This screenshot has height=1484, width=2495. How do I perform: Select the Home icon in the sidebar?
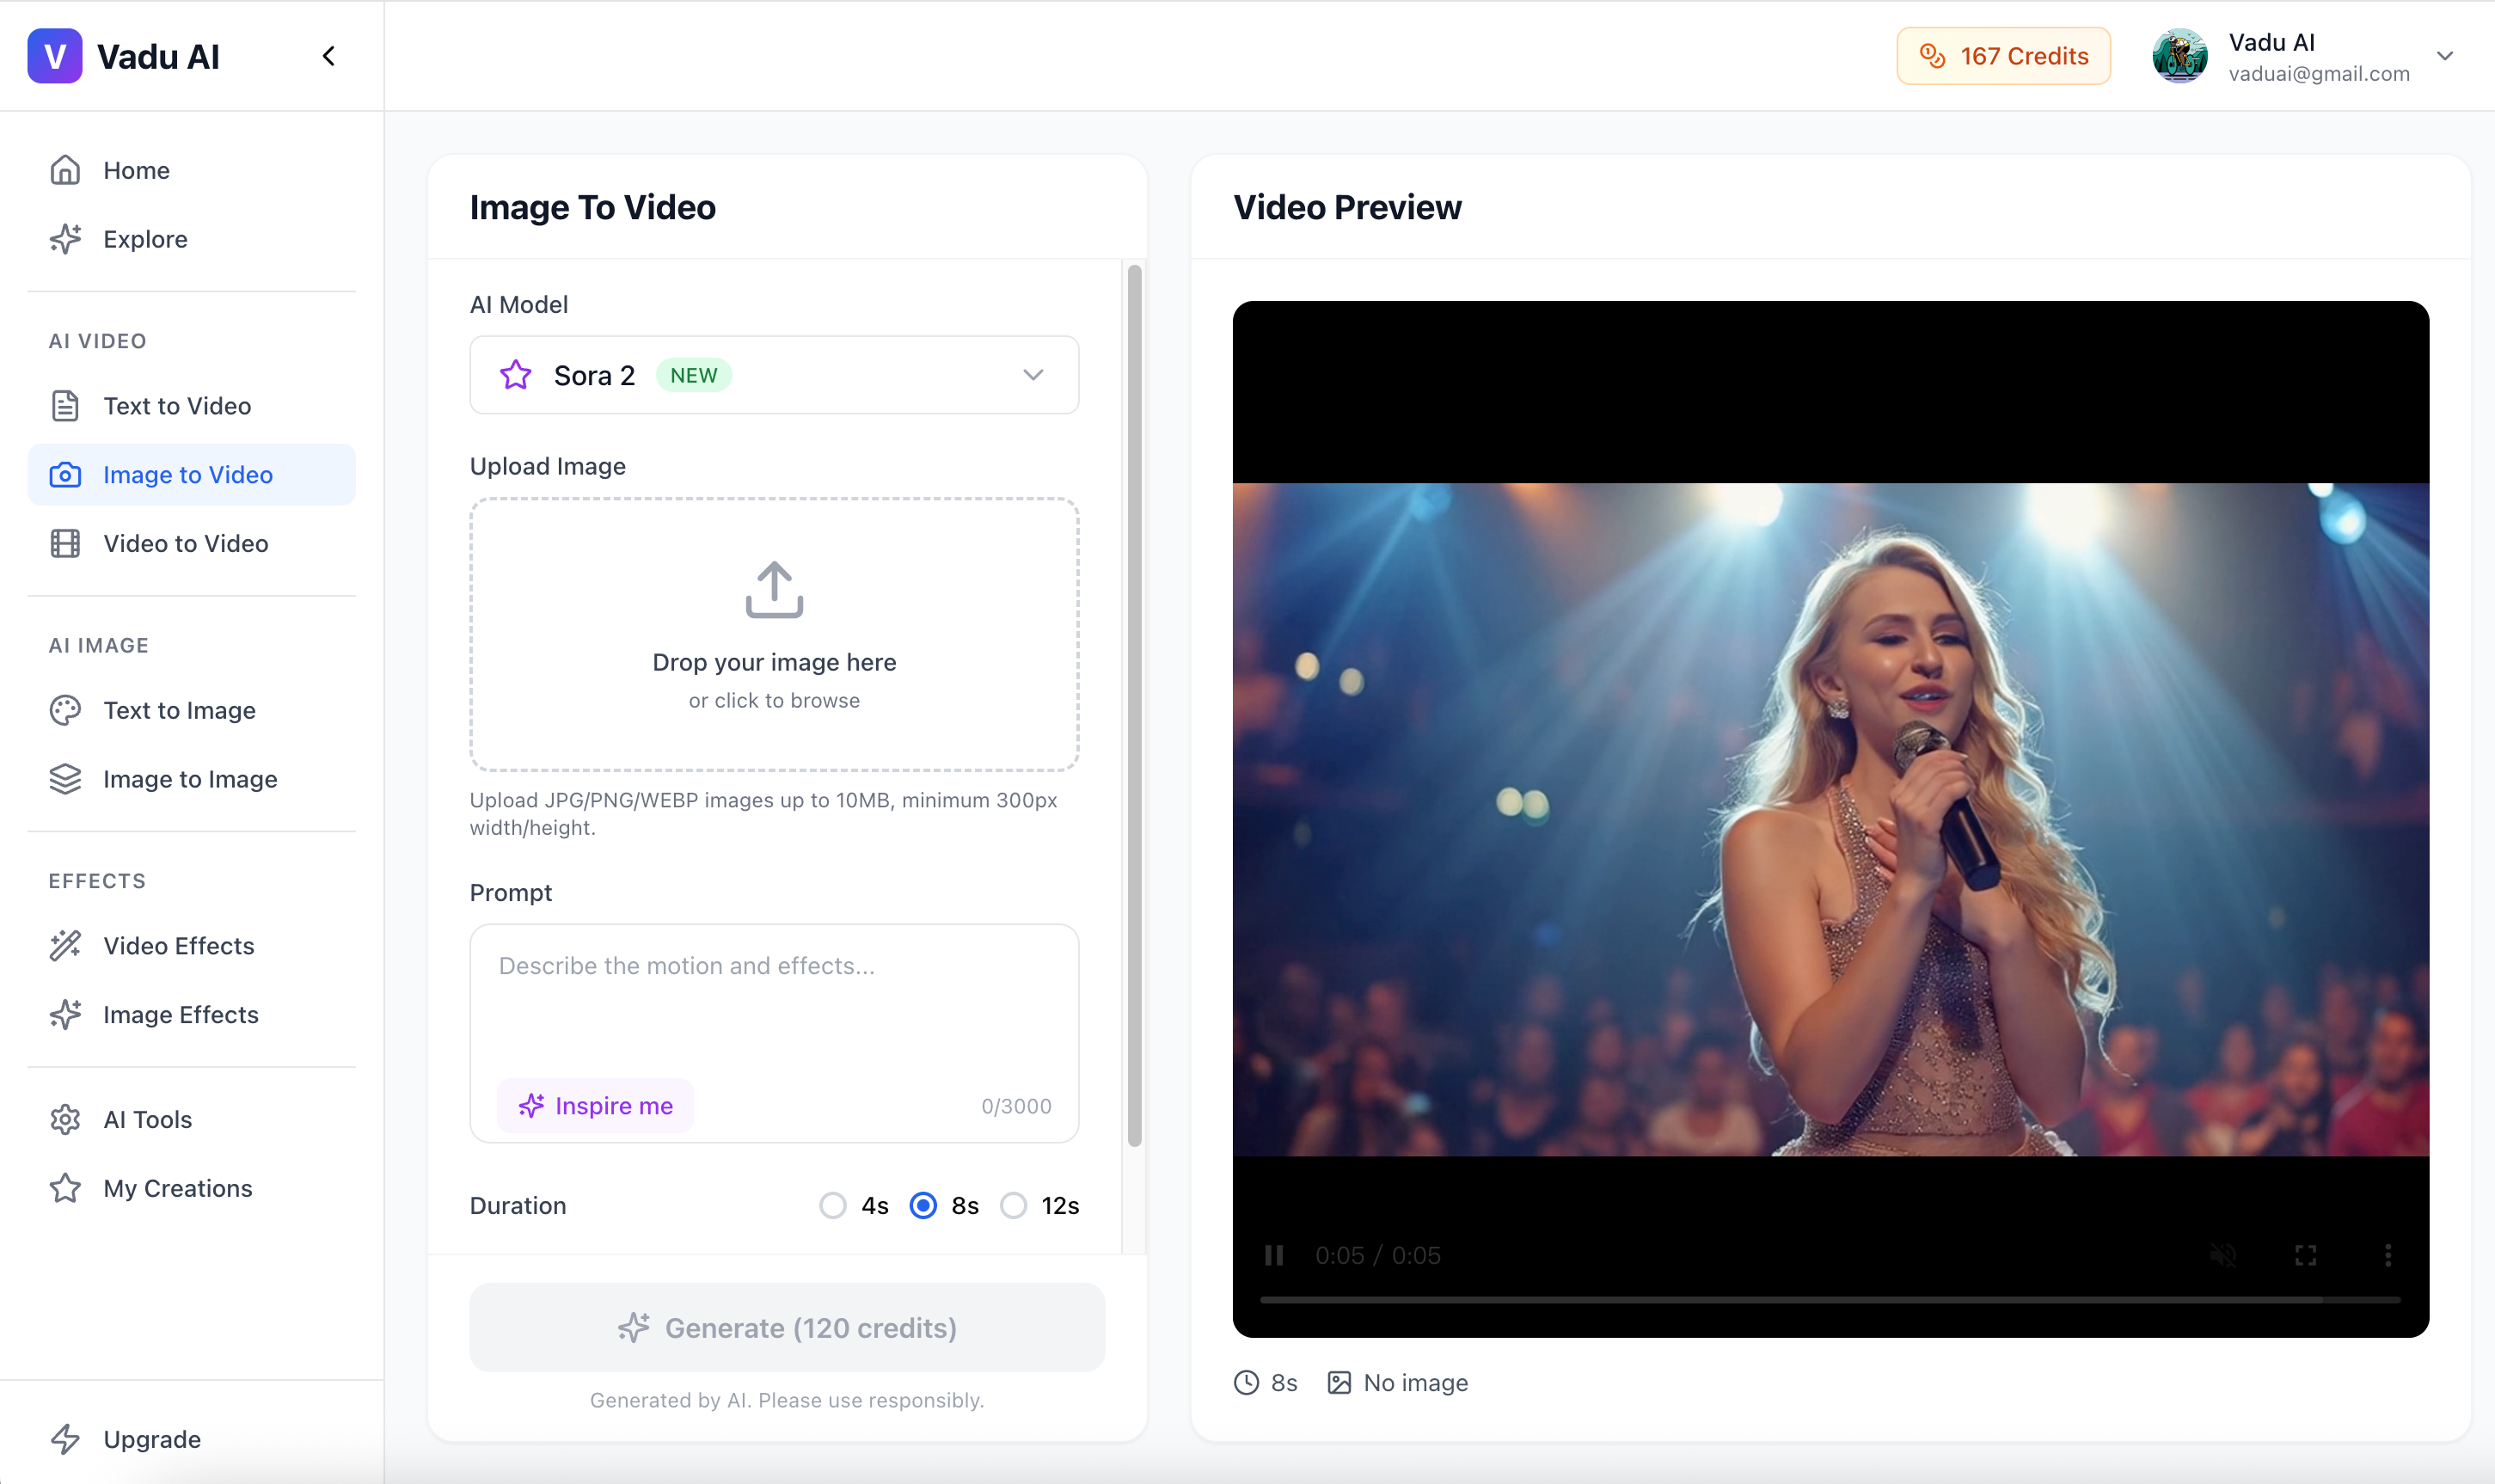[64, 169]
